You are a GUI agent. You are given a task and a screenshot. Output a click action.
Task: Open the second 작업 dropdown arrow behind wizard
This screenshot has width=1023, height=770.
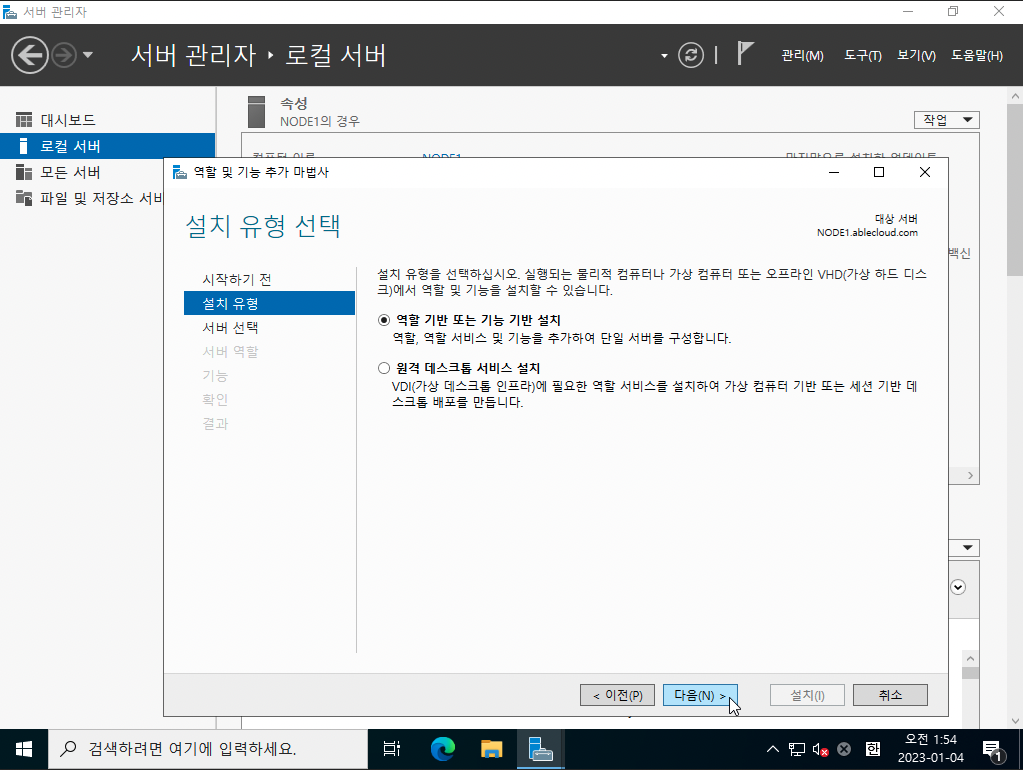(968, 547)
